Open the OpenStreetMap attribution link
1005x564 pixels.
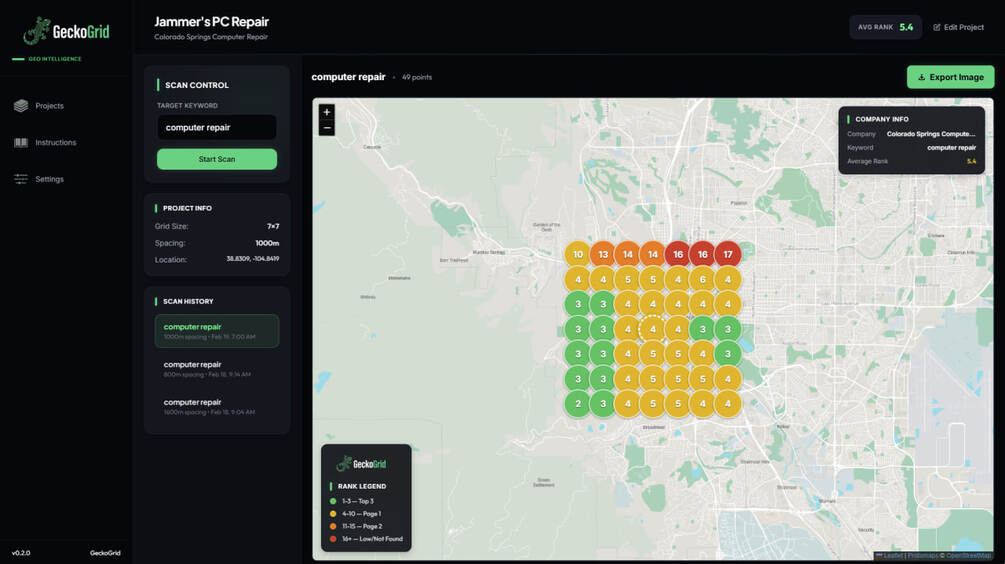pos(968,556)
